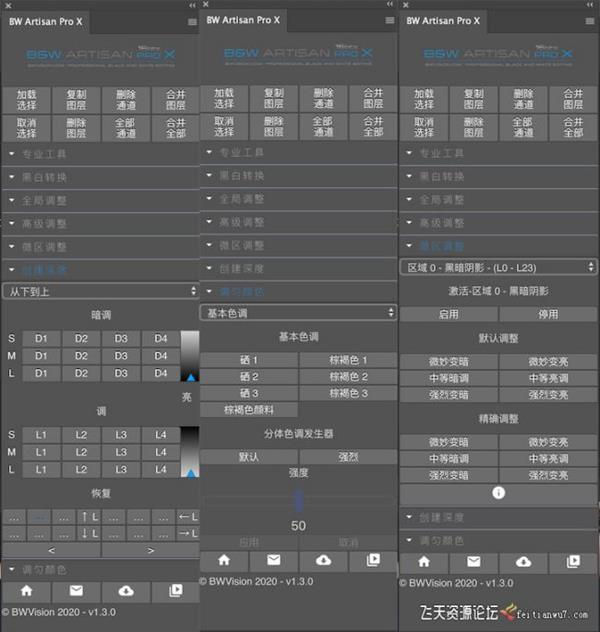Click the 默认 split-toning generator button
Viewport: 600px width, 632px height.
(x=249, y=457)
